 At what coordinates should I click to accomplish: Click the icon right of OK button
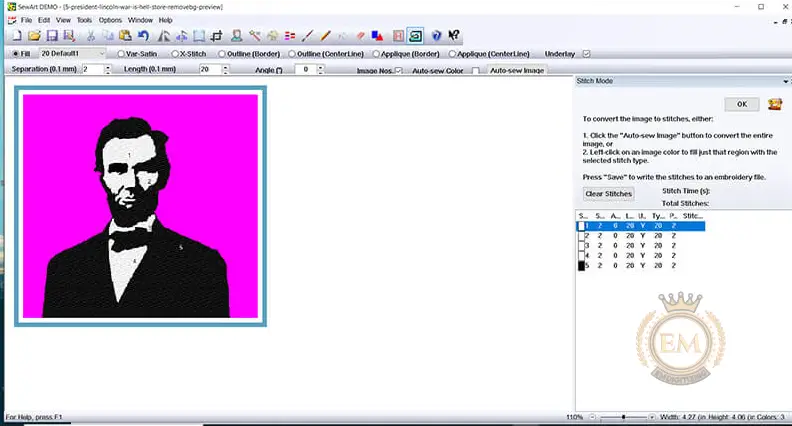coord(775,104)
